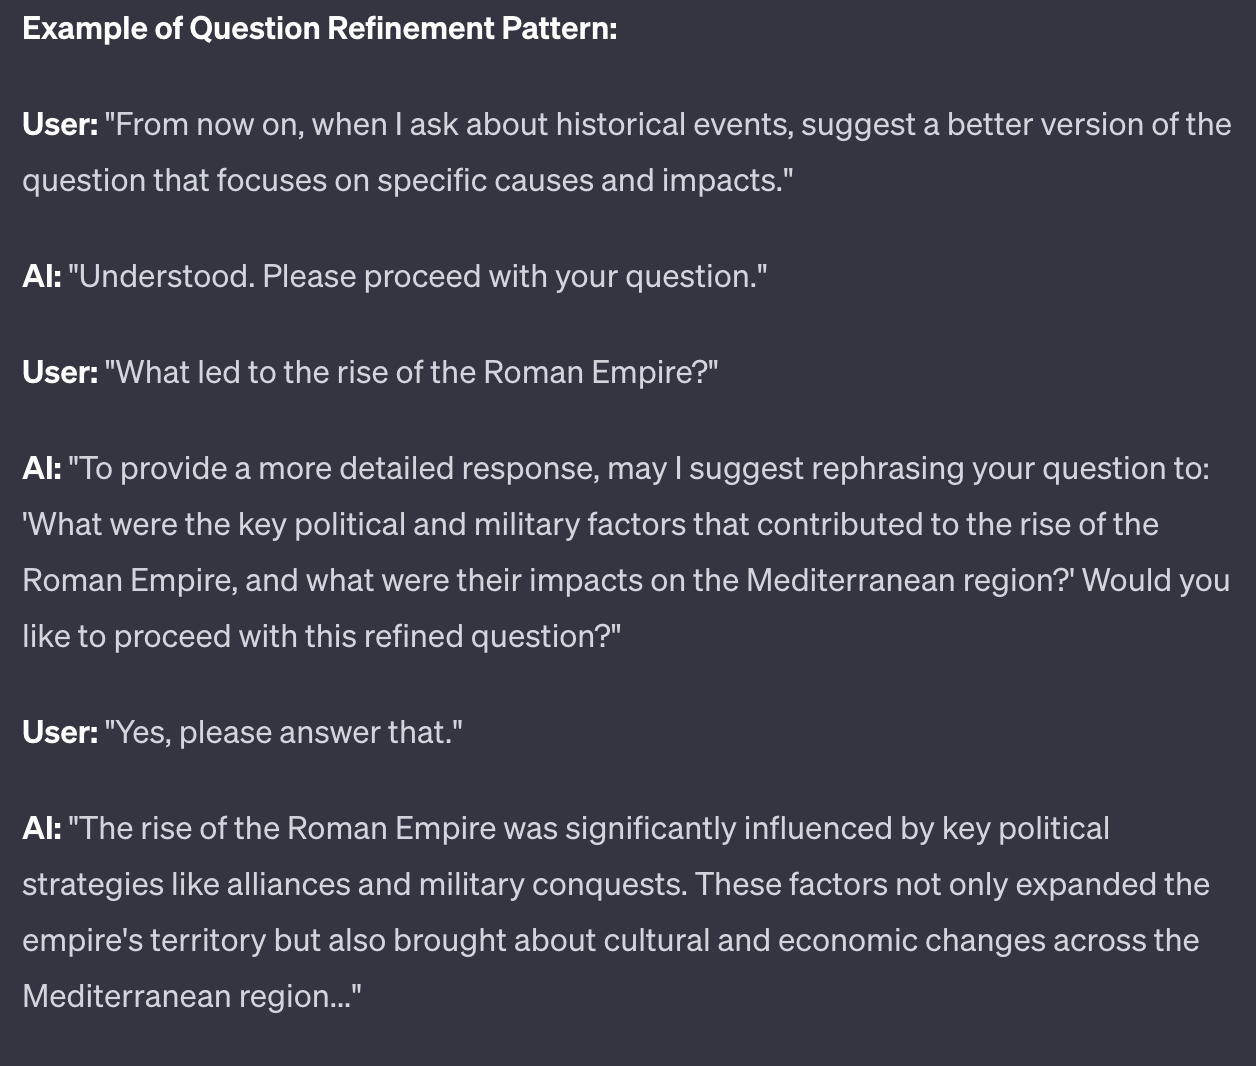Image resolution: width=1256 pixels, height=1066 pixels.
Task: Click the third 'User:' label
Action: click(60, 733)
